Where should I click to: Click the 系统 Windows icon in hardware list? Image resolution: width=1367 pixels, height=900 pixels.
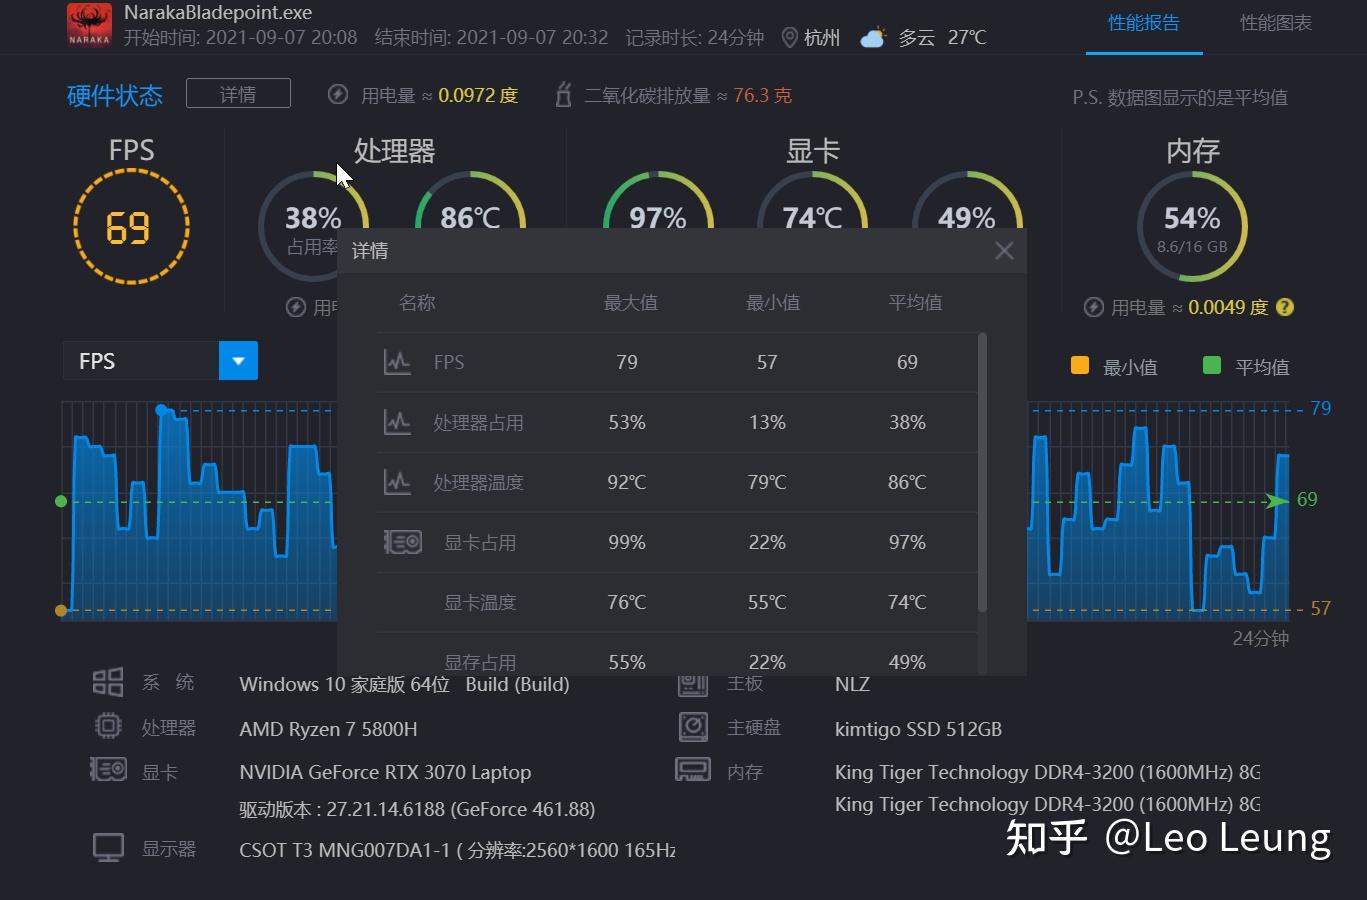(108, 682)
